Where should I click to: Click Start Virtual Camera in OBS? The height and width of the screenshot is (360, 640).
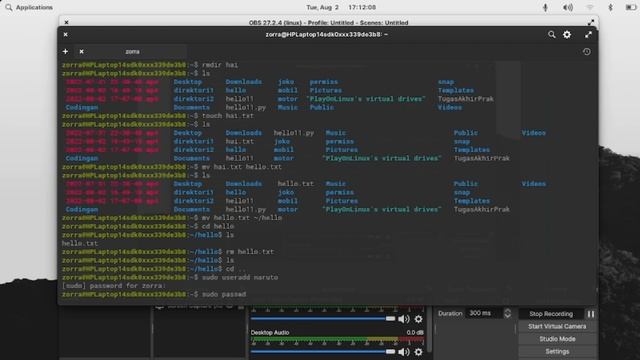point(557,327)
